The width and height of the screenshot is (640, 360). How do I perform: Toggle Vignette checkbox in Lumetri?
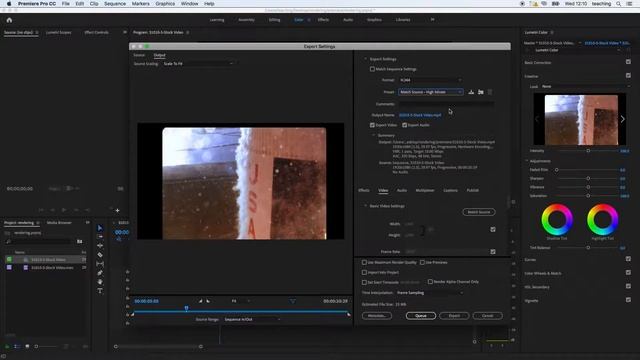[628, 300]
